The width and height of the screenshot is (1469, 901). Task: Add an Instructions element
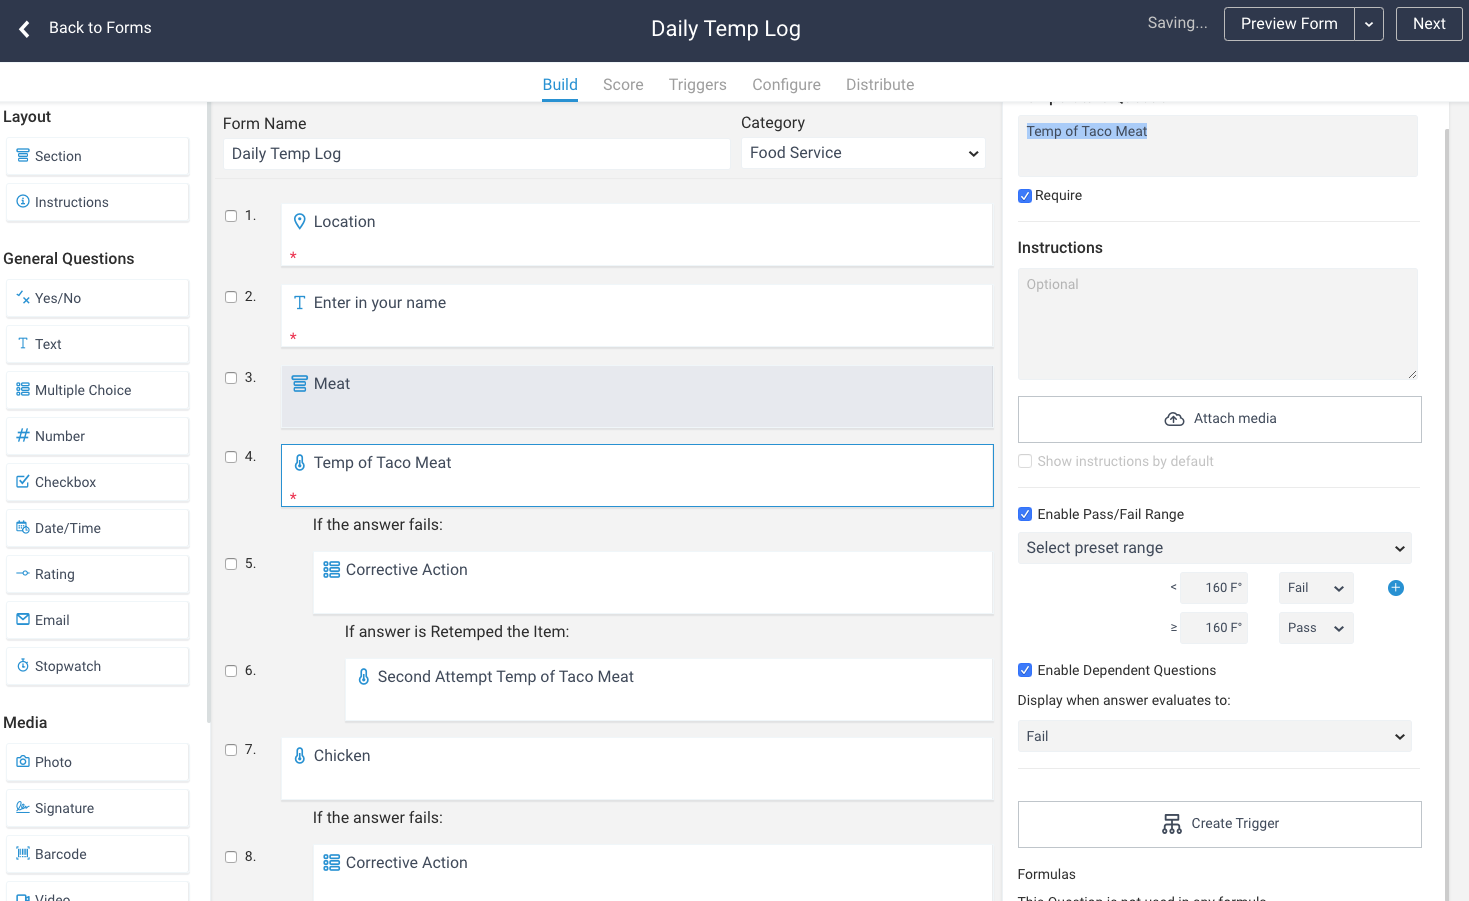click(x=97, y=202)
